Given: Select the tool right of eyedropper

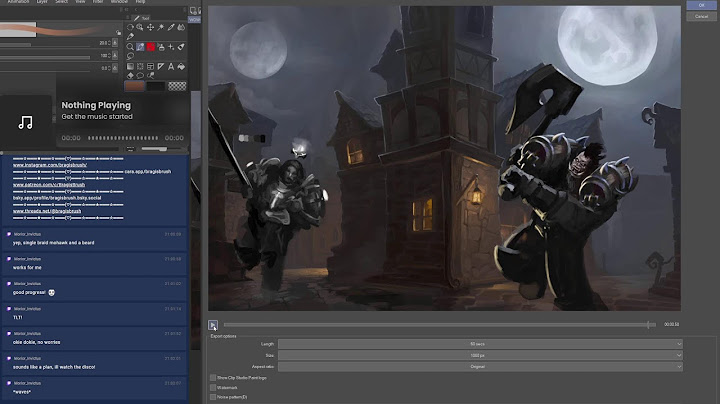Looking at the screenshot, I should [181, 27].
